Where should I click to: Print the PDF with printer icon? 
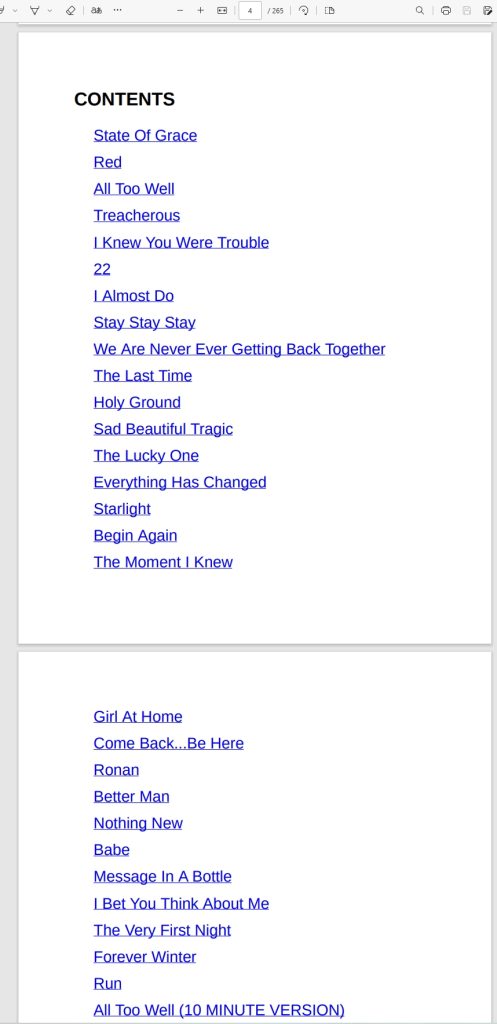445,10
